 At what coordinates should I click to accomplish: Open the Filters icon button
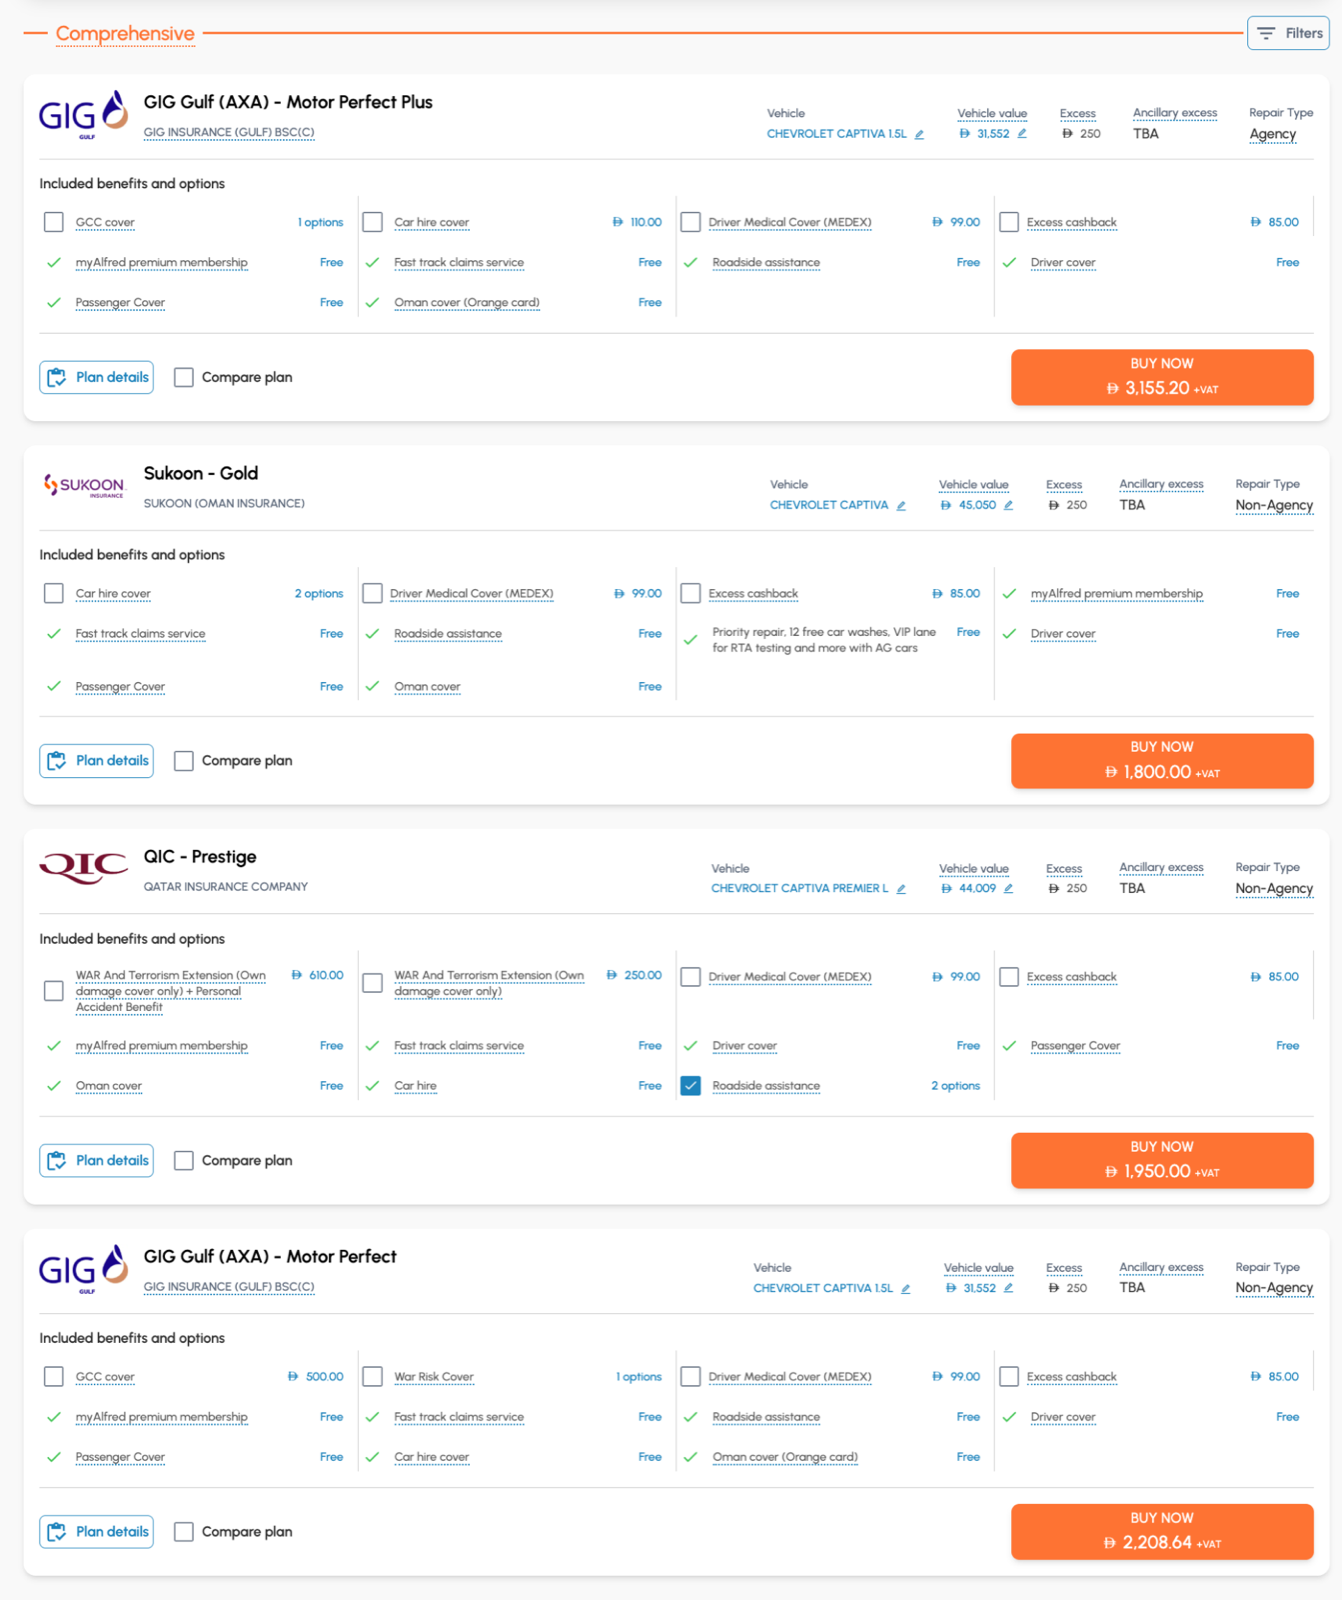pyautogui.click(x=1288, y=33)
